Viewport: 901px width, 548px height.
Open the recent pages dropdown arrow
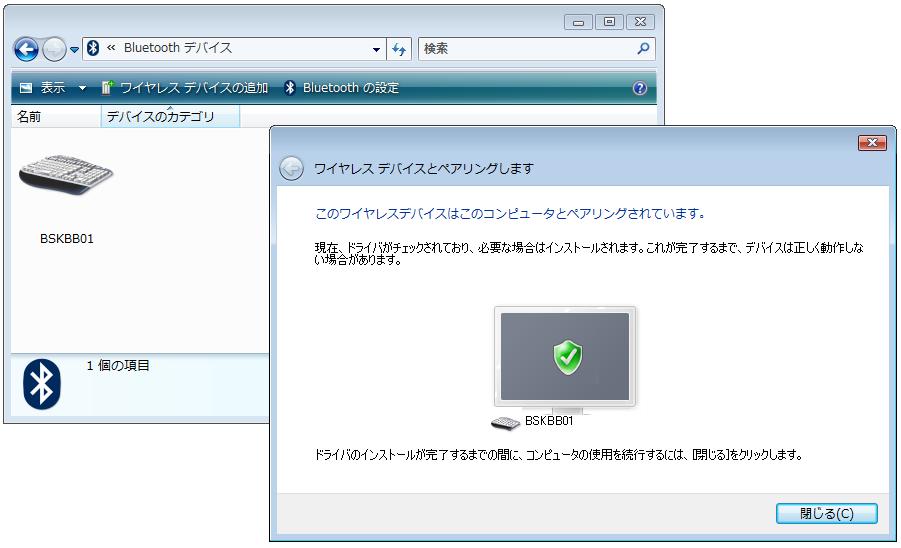(x=74, y=50)
